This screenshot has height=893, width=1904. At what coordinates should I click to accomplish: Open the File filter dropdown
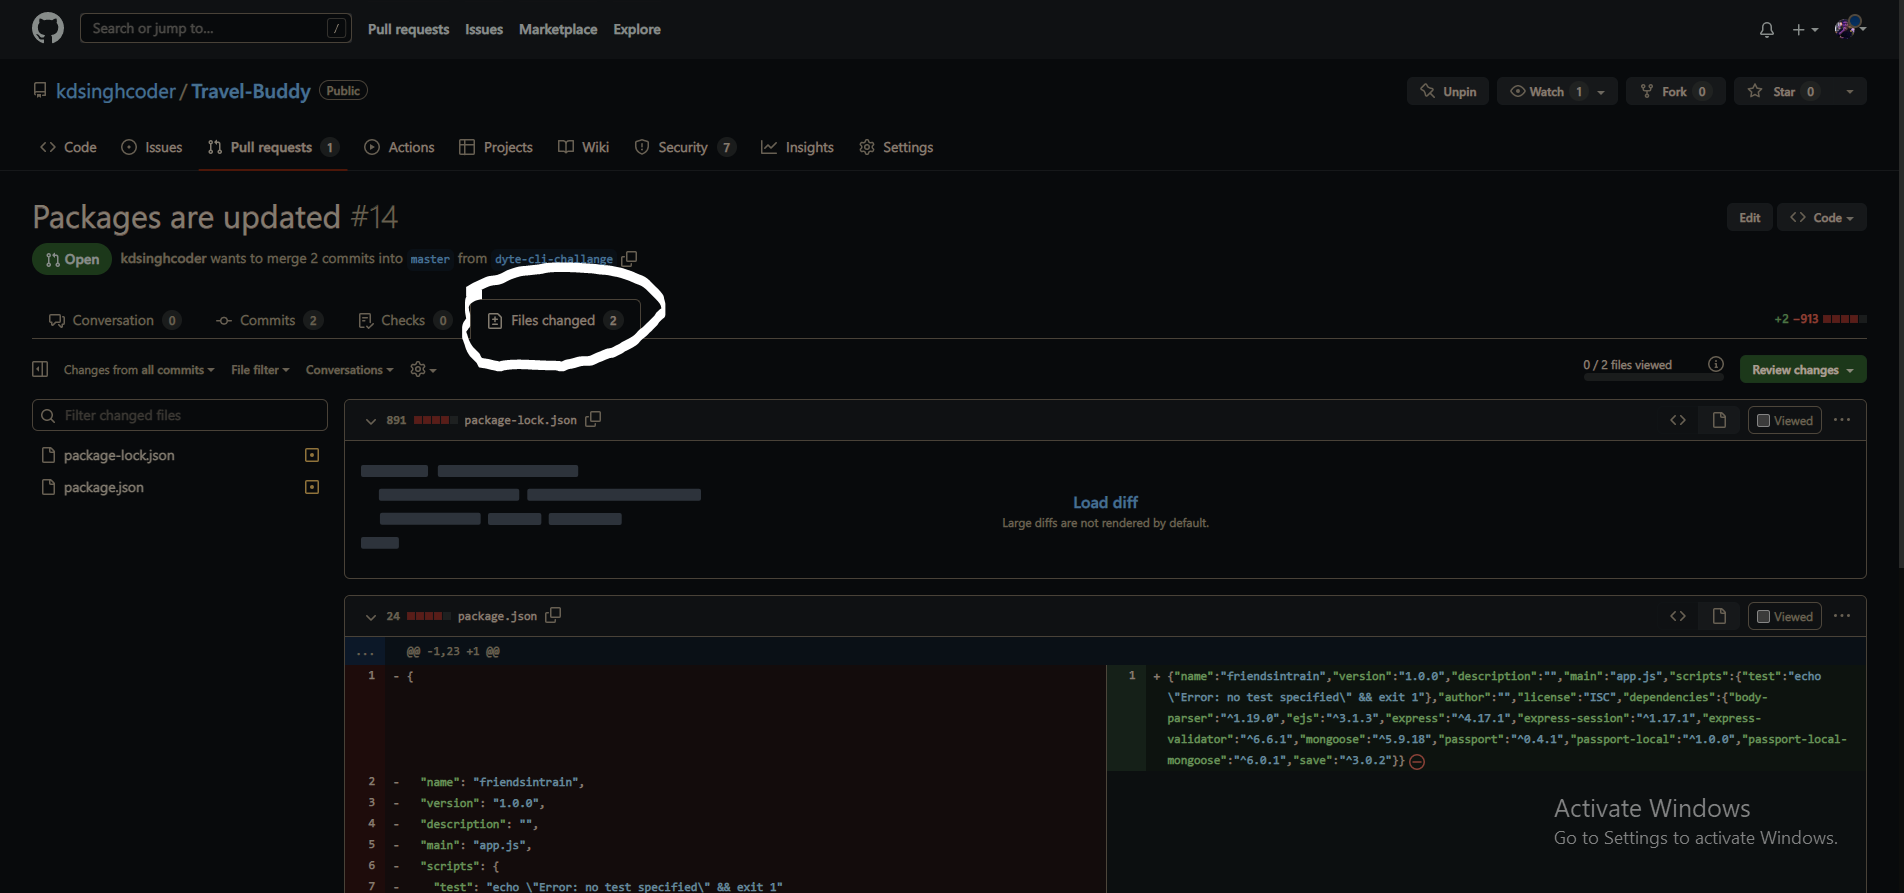click(x=260, y=370)
